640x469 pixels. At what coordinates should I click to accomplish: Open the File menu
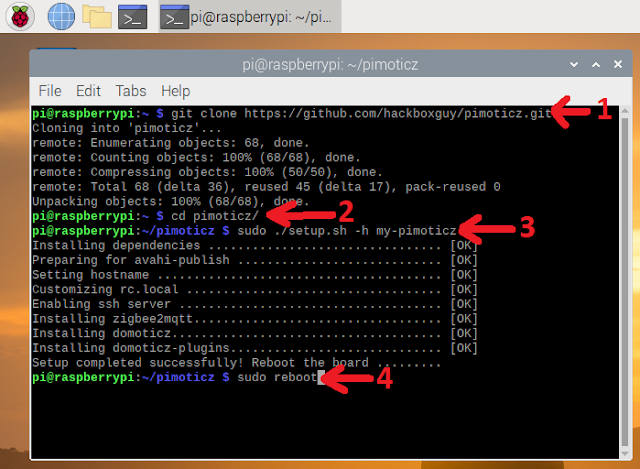coord(50,91)
